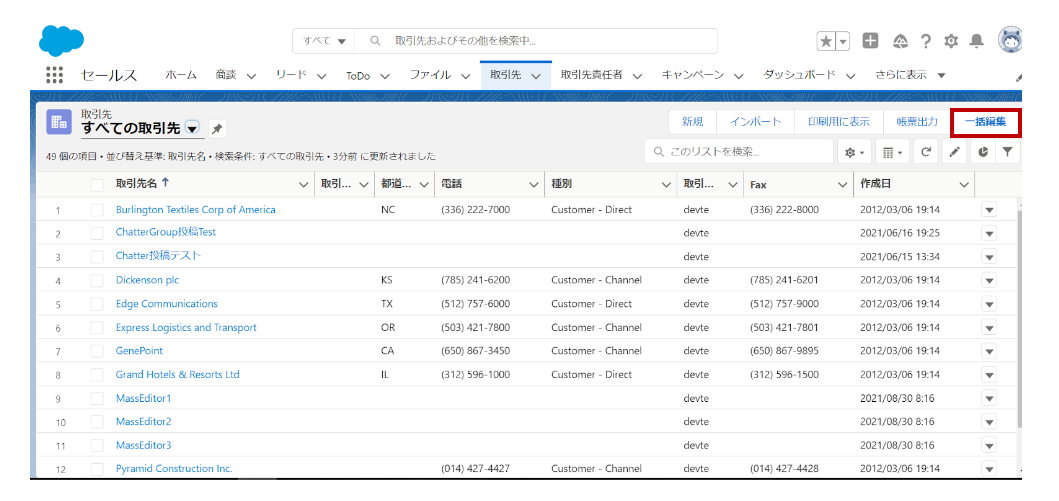This screenshot has height=501, width=1059.
Task: Open the MassEditor3 account link
Action: tap(144, 446)
